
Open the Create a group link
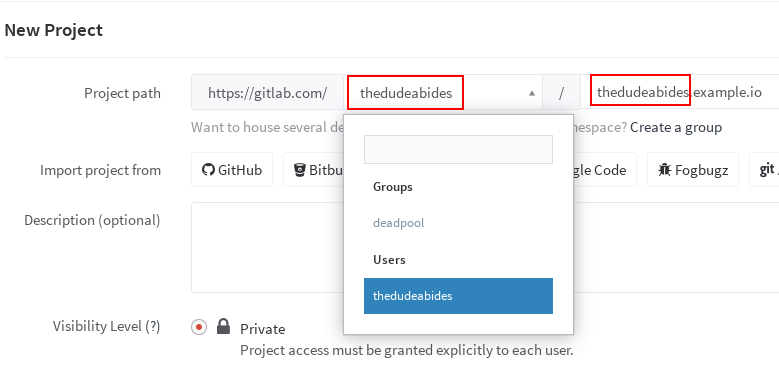point(676,128)
